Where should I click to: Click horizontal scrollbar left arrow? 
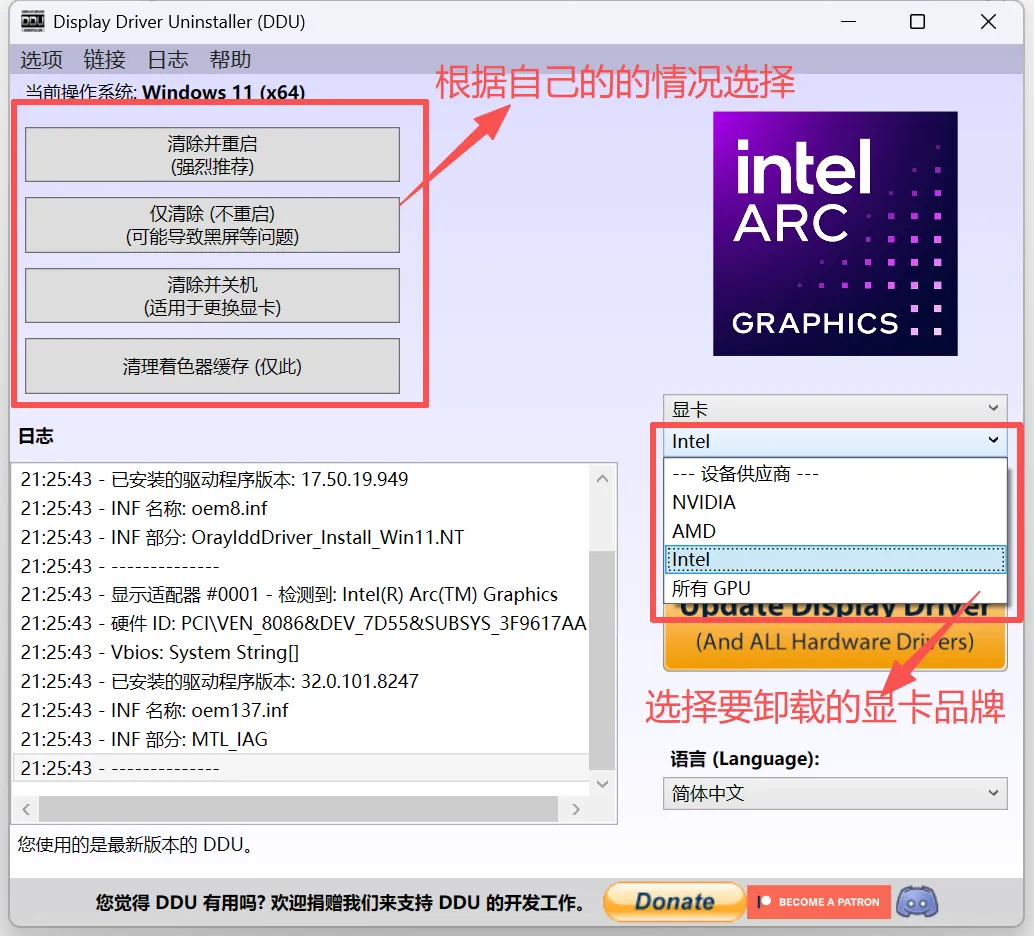(x=26, y=809)
